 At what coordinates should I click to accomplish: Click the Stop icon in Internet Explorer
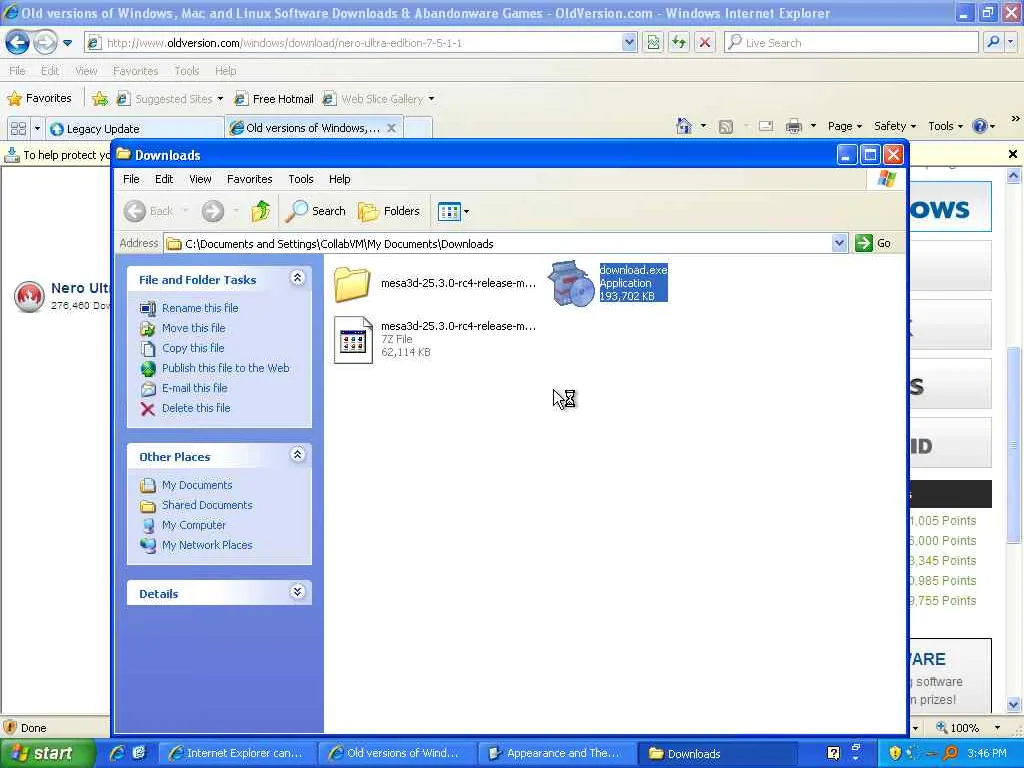tap(705, 43)
